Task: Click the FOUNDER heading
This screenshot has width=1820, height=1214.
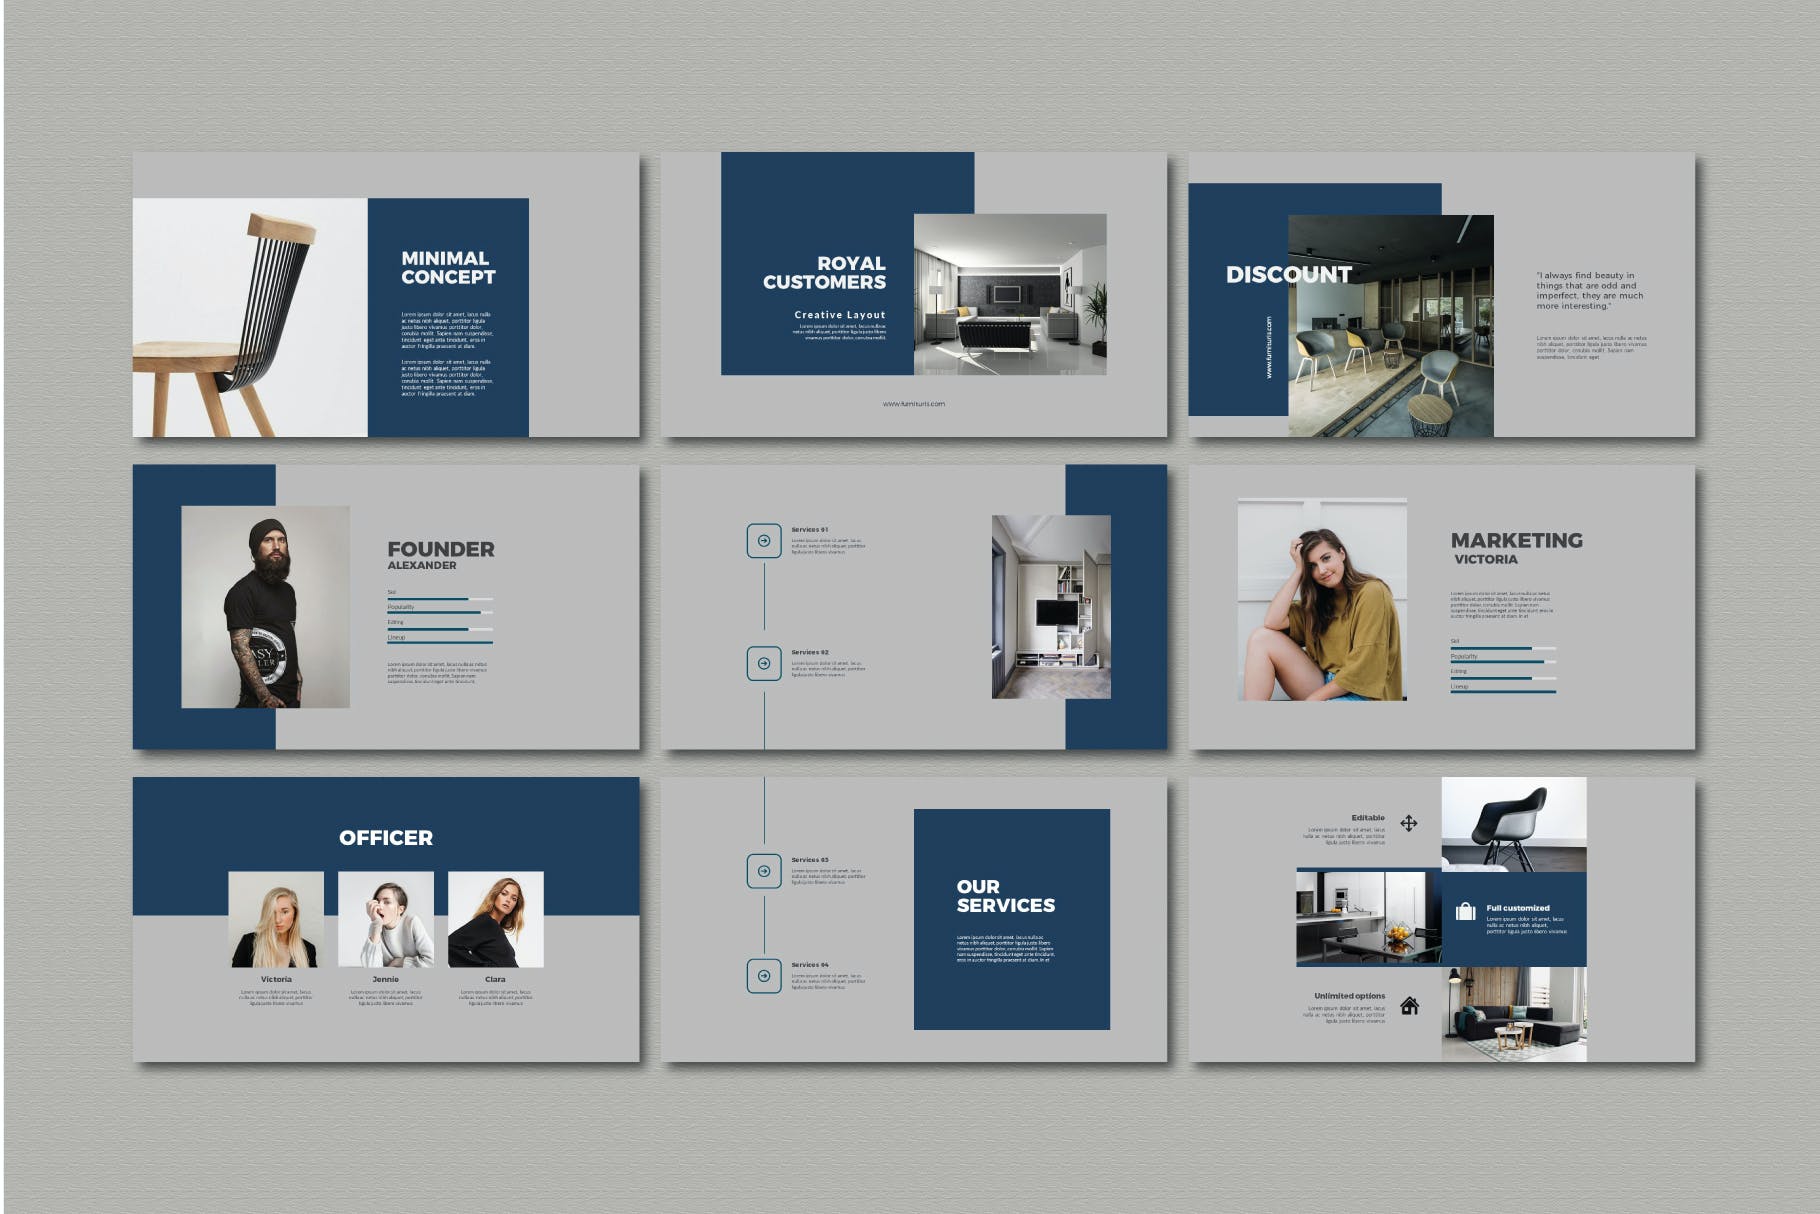Action: point(441,549)
